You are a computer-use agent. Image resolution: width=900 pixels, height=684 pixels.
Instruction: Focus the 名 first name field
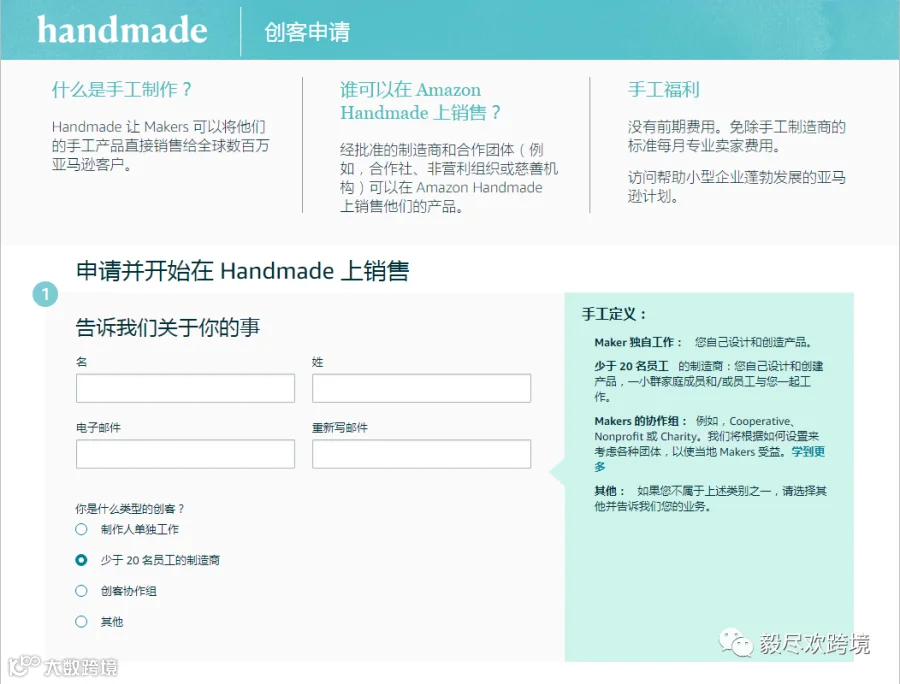185,388
